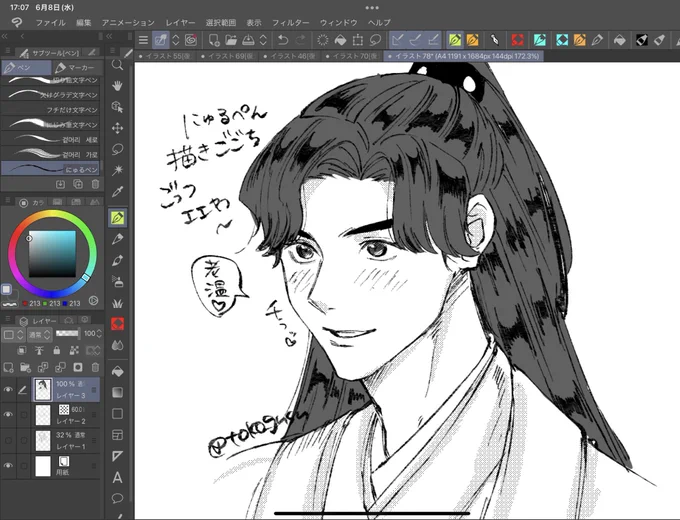Select the Brush tool in tool palette
Screen dimensions: 680x520
[117, 260]
